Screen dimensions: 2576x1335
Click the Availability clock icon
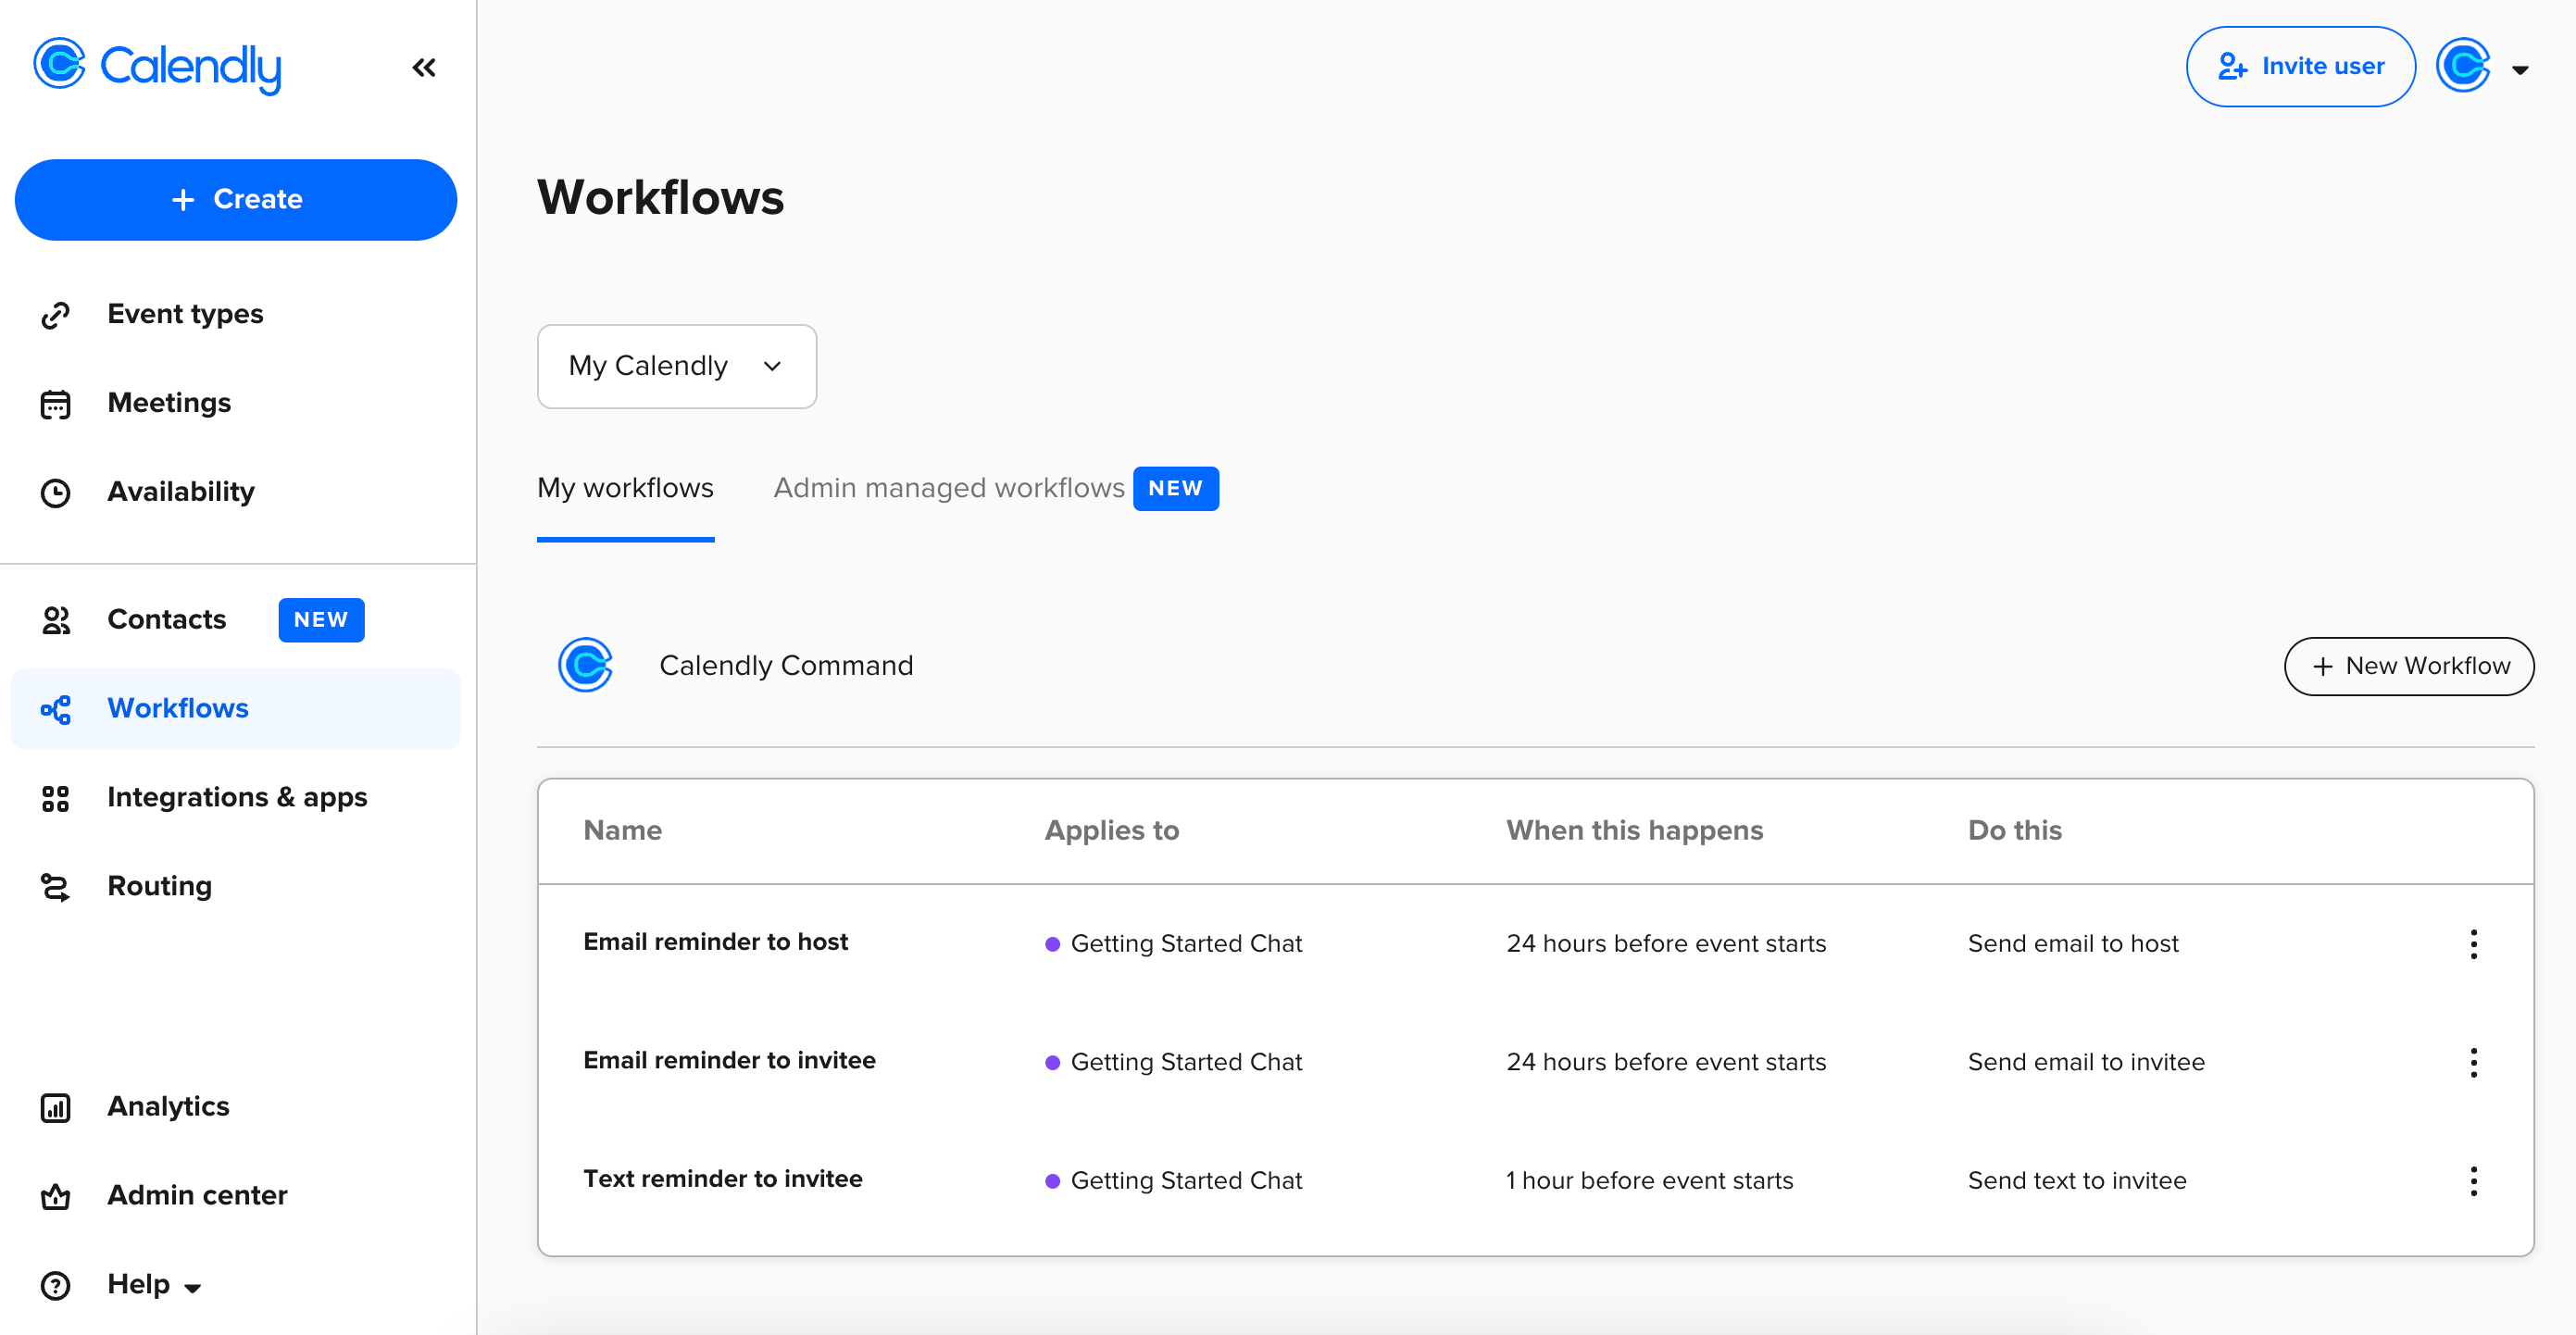pos(55,492)
